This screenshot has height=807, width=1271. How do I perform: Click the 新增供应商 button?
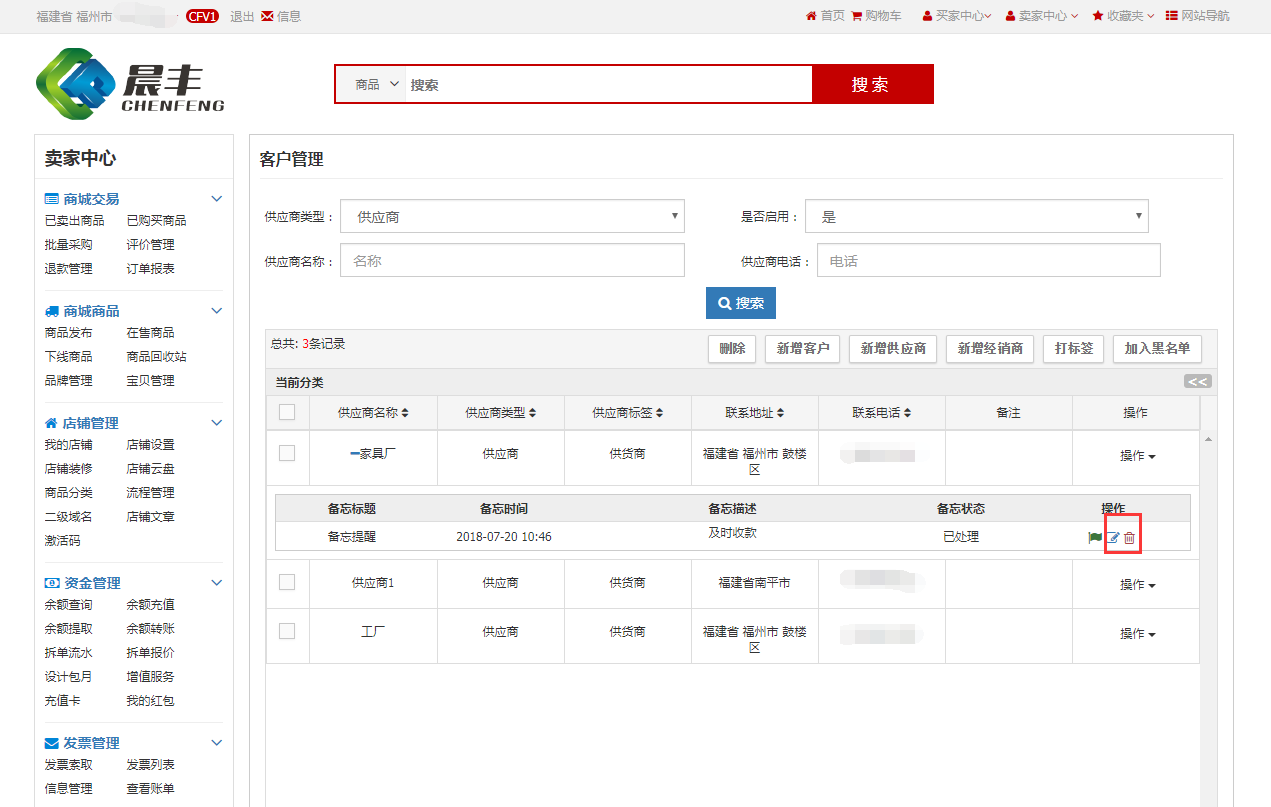892,349
